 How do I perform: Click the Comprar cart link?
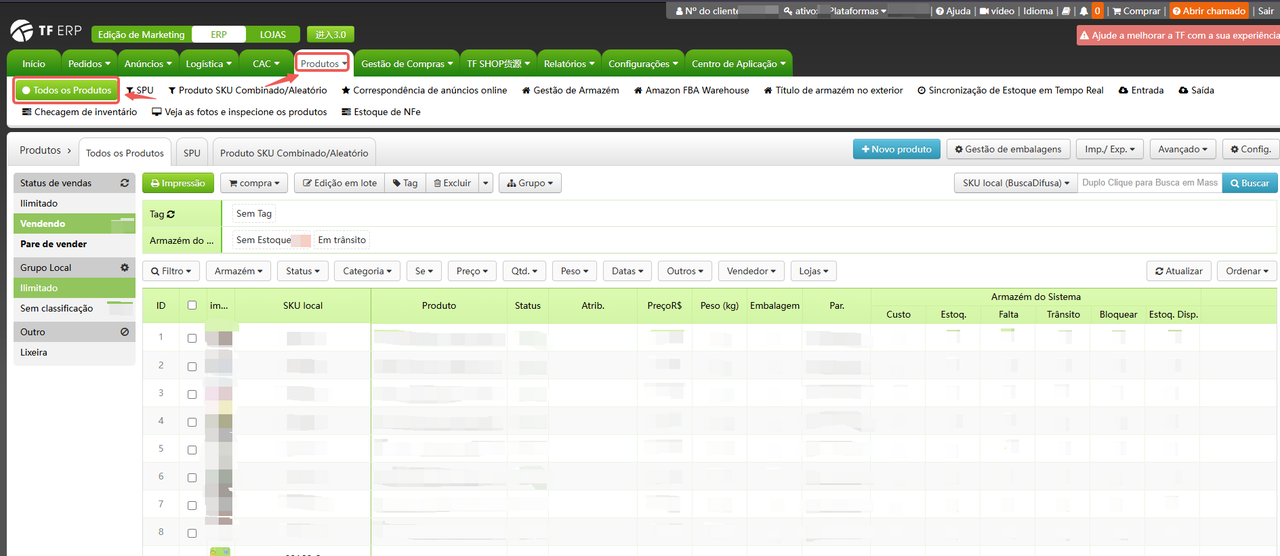(x=1137, y=11)
